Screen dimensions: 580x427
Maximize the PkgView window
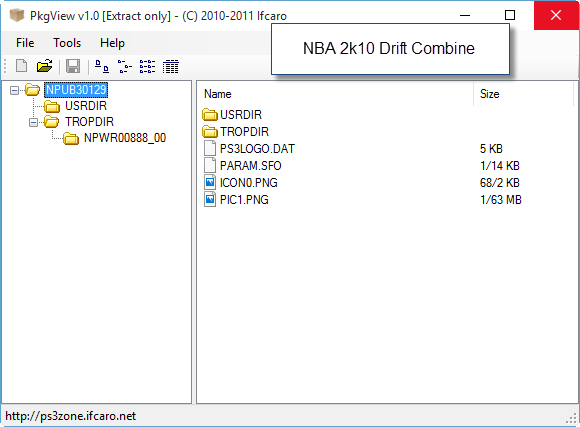tap(510, 15)
